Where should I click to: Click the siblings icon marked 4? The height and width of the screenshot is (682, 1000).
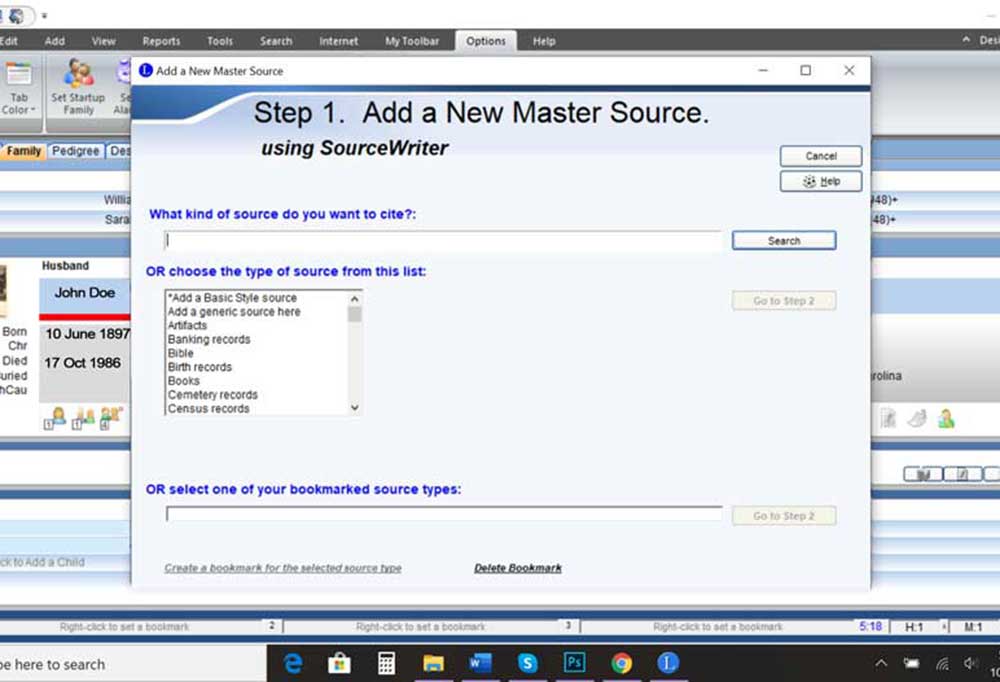pyautogui.click(x=111, y=419)
